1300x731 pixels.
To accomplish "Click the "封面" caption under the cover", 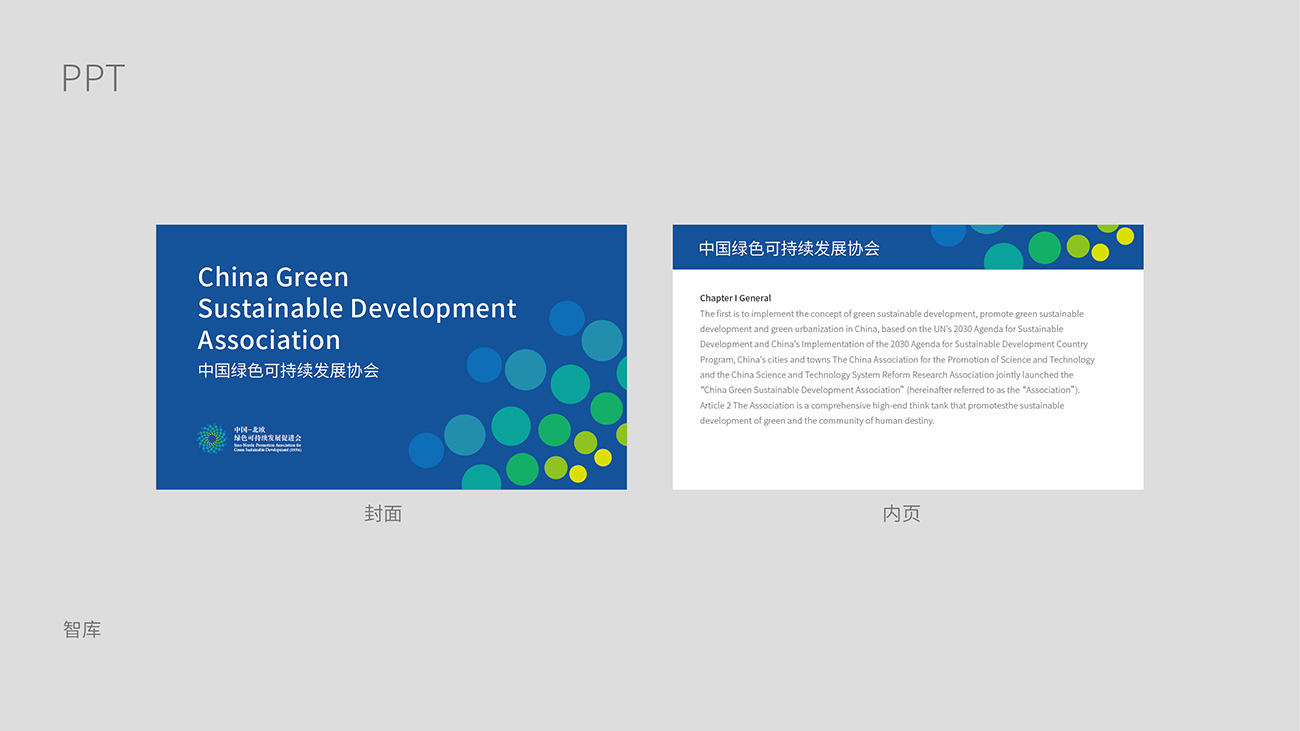I will 383,514.
